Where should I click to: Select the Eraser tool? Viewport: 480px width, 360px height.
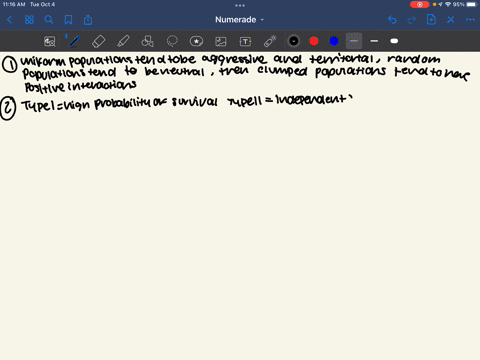tap(98, 41)
